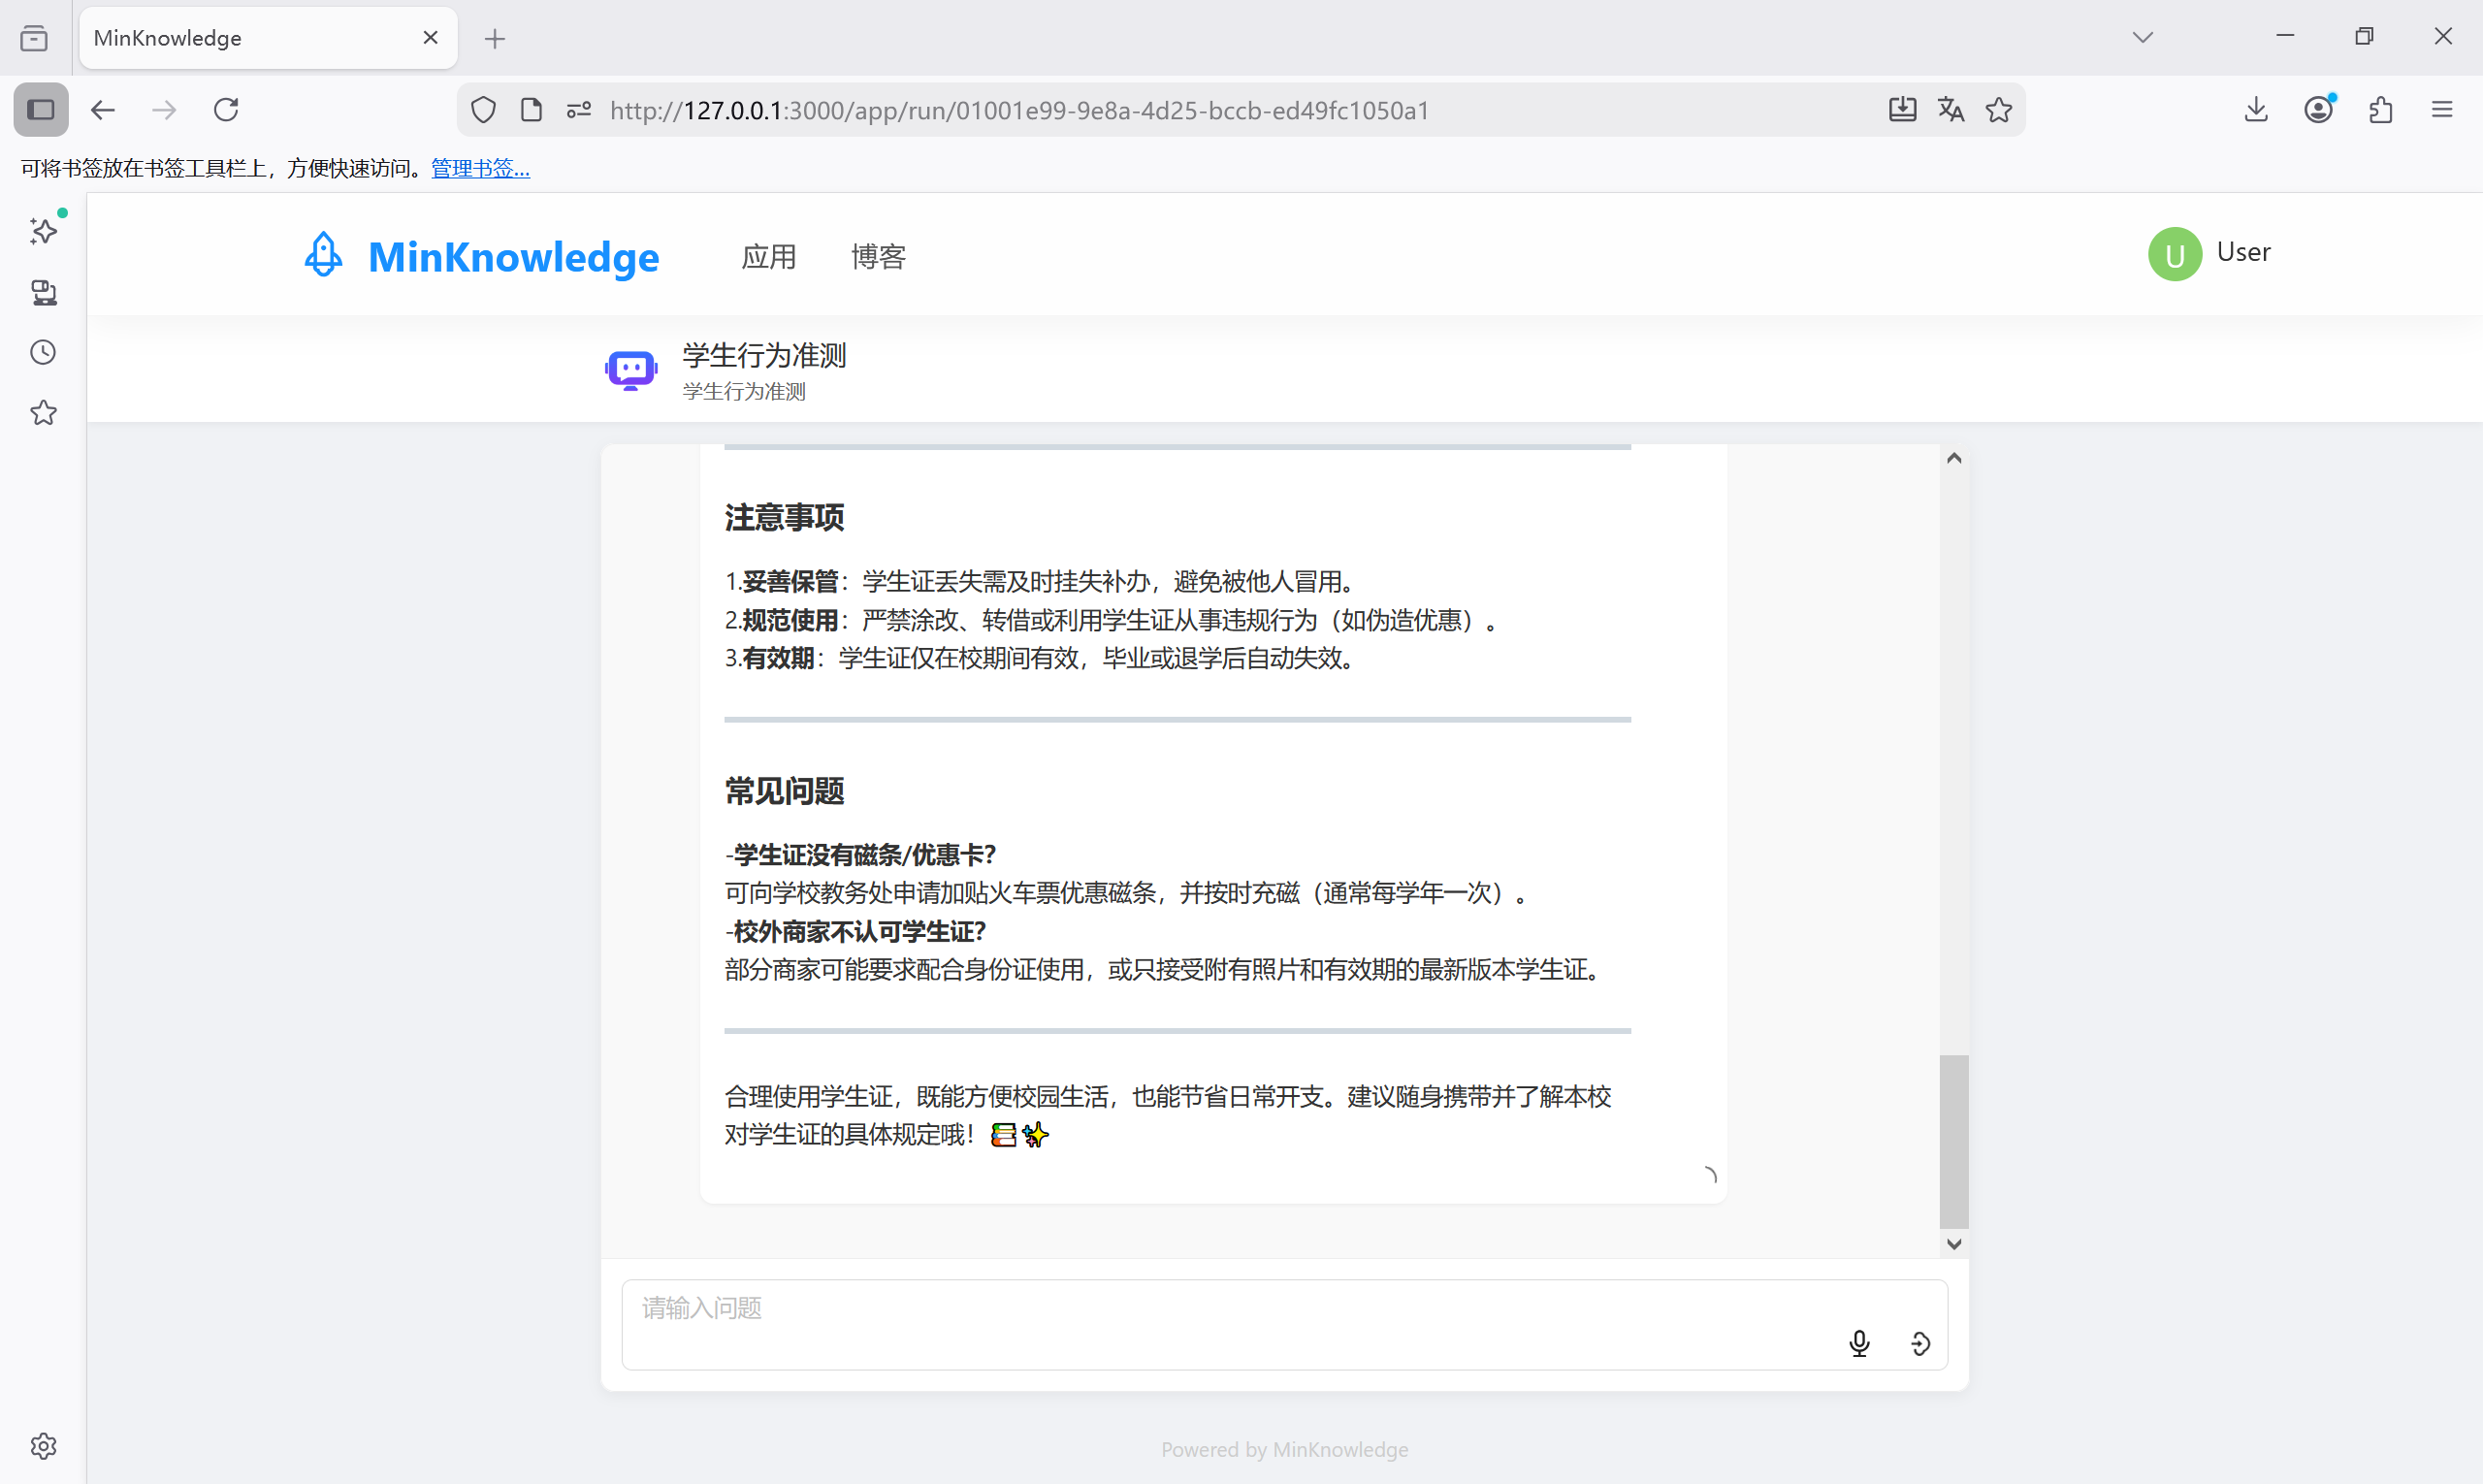This screenshot has height=1484, width=2483.
Task: Open the 博客 menu item
Action: (x=877, y=257)
